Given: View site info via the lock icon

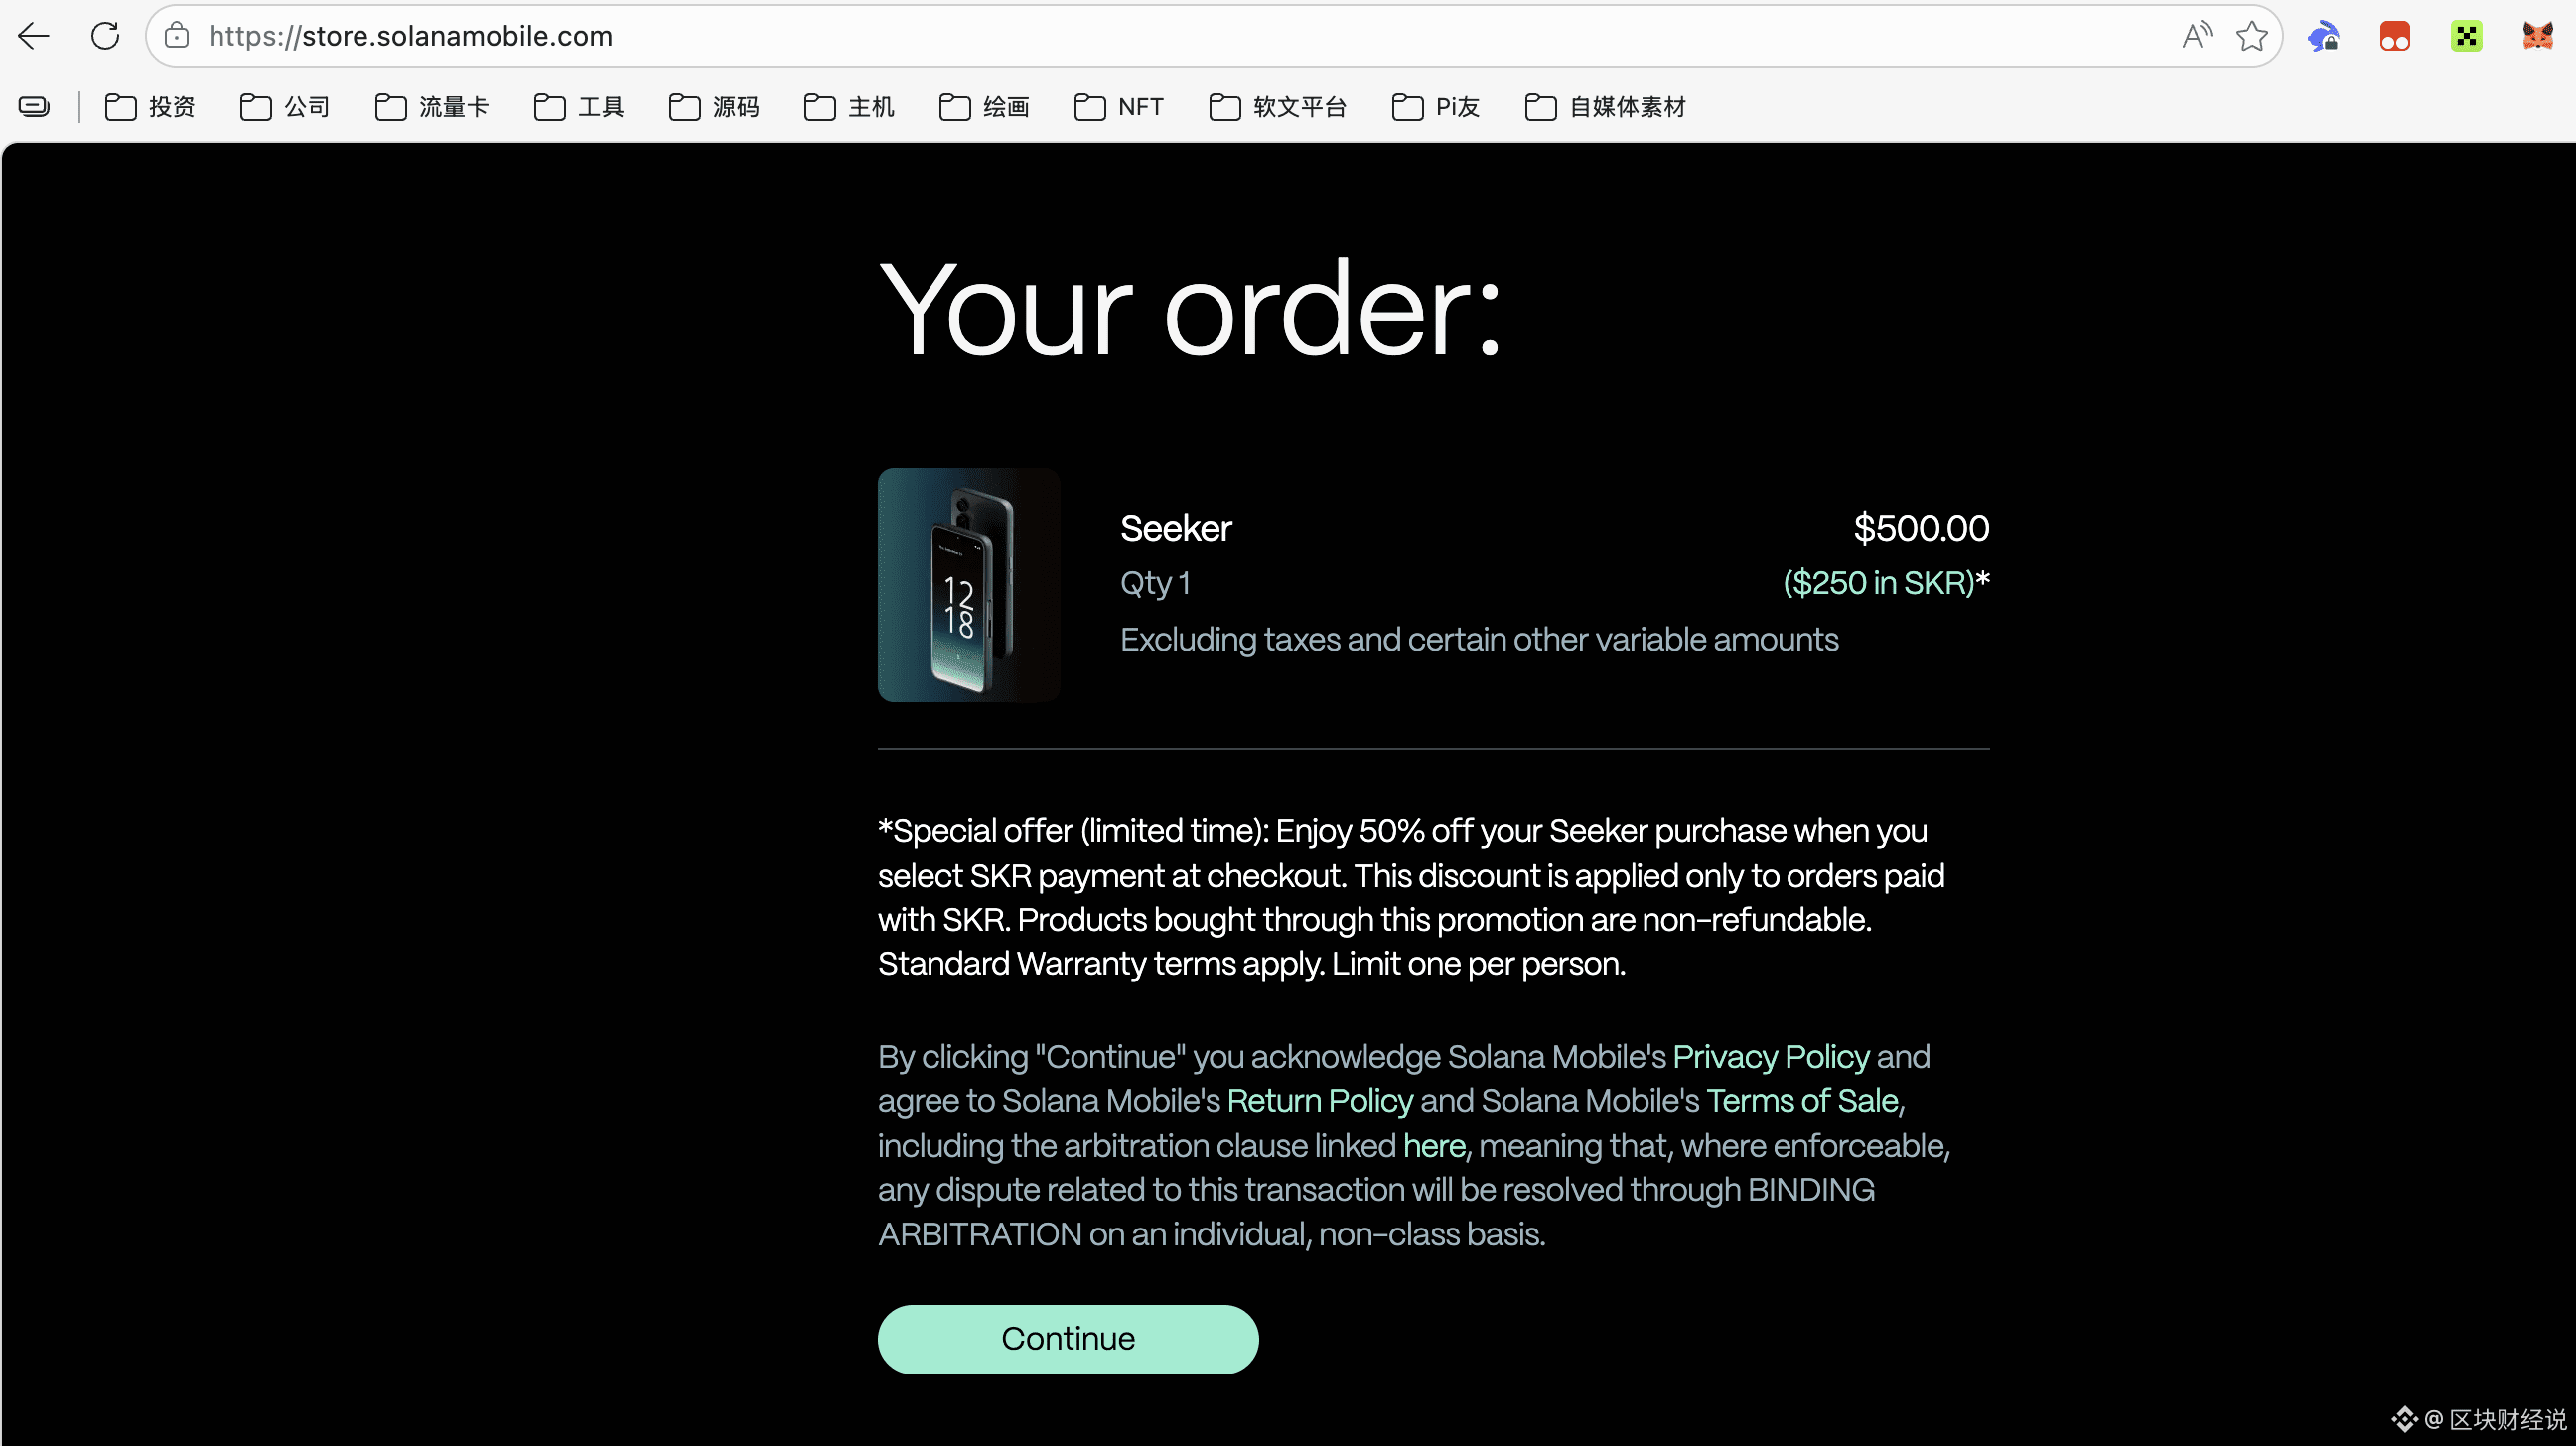Looking at the screenshot, I should click(177, 36).
